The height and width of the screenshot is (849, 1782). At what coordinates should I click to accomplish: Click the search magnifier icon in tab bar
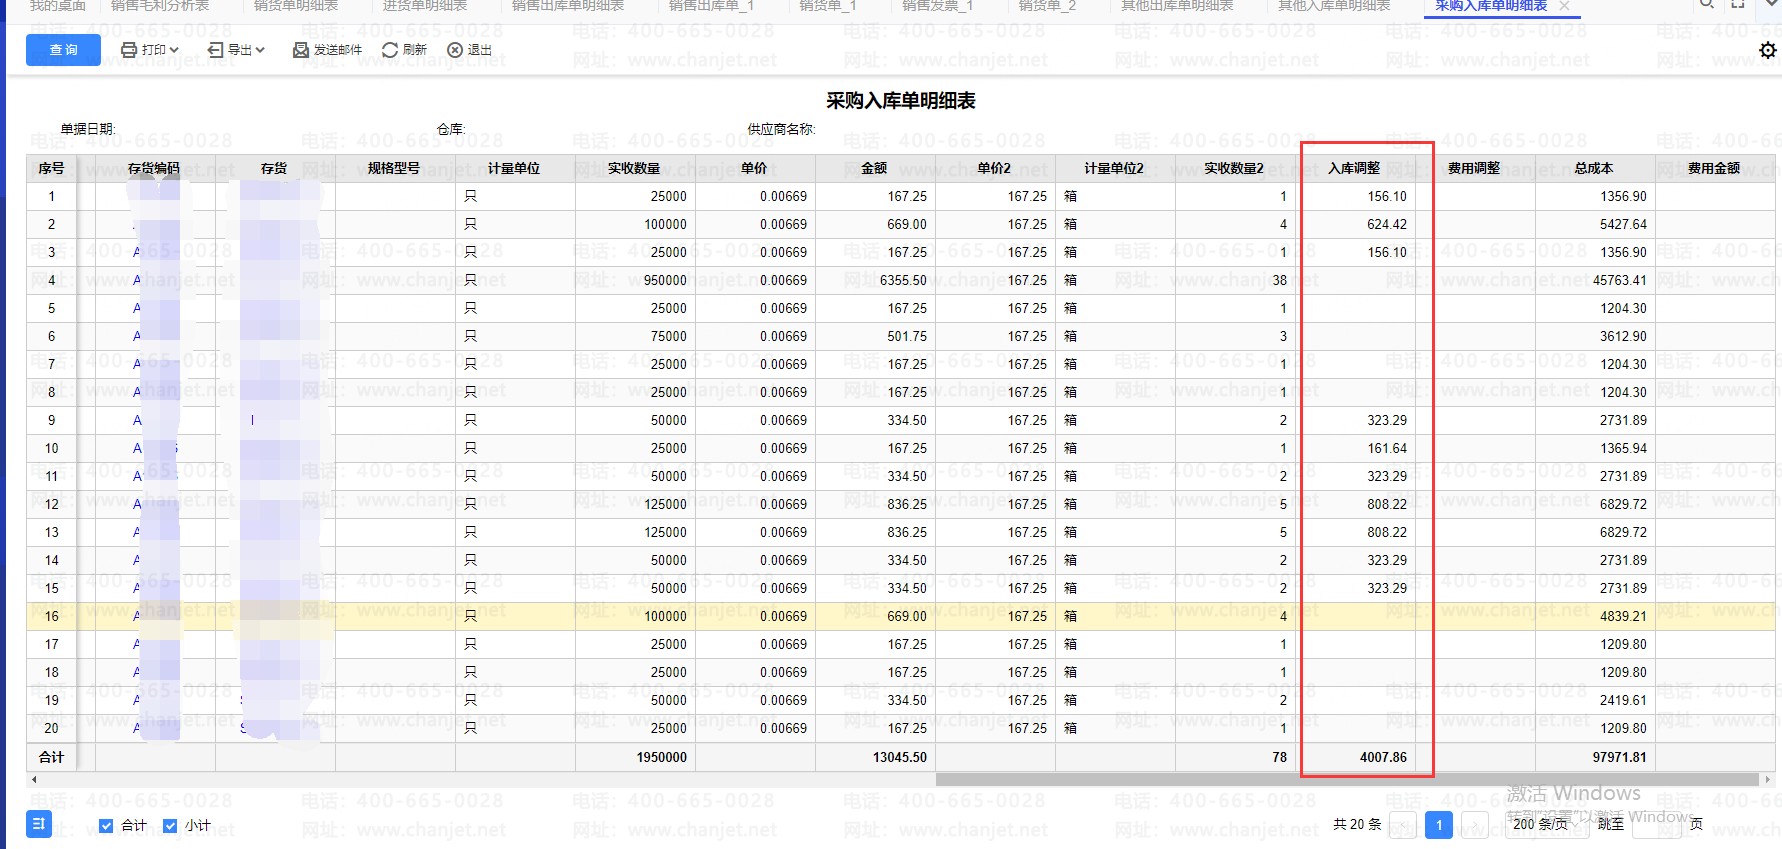(x=1707, y=5)
